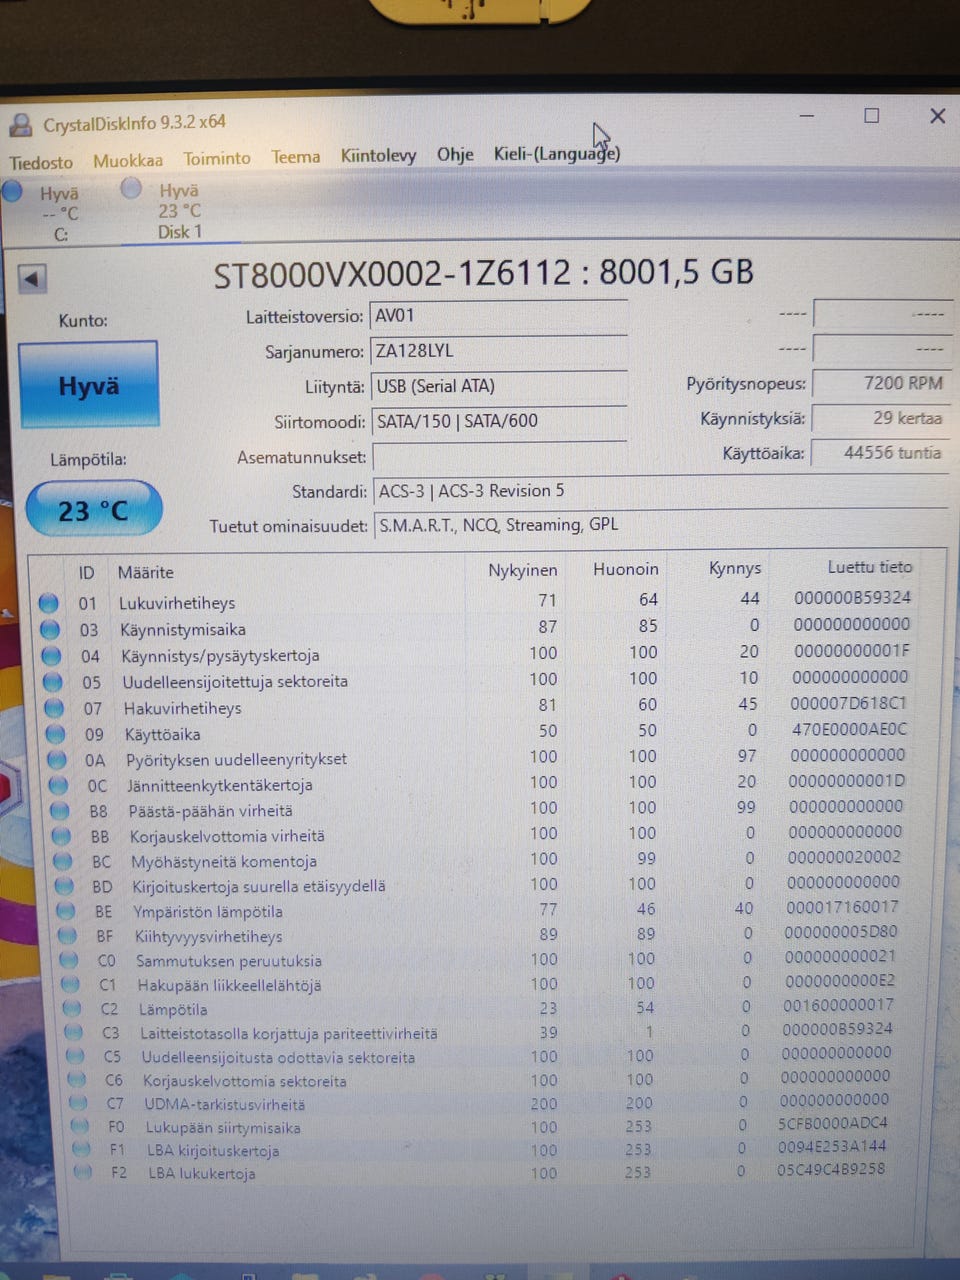The height and width of the screenshot is (1280, 960).
Task: Click the status icon for Korjauskelvottomia sektoreita
Action: (77, 1080)
